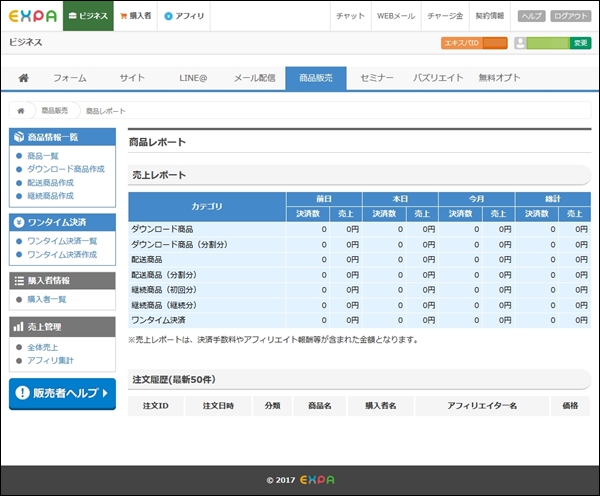Viewport: 600px width, 496px height.
Task: Open 商品一覧 in sidebar
Action: 43,156
